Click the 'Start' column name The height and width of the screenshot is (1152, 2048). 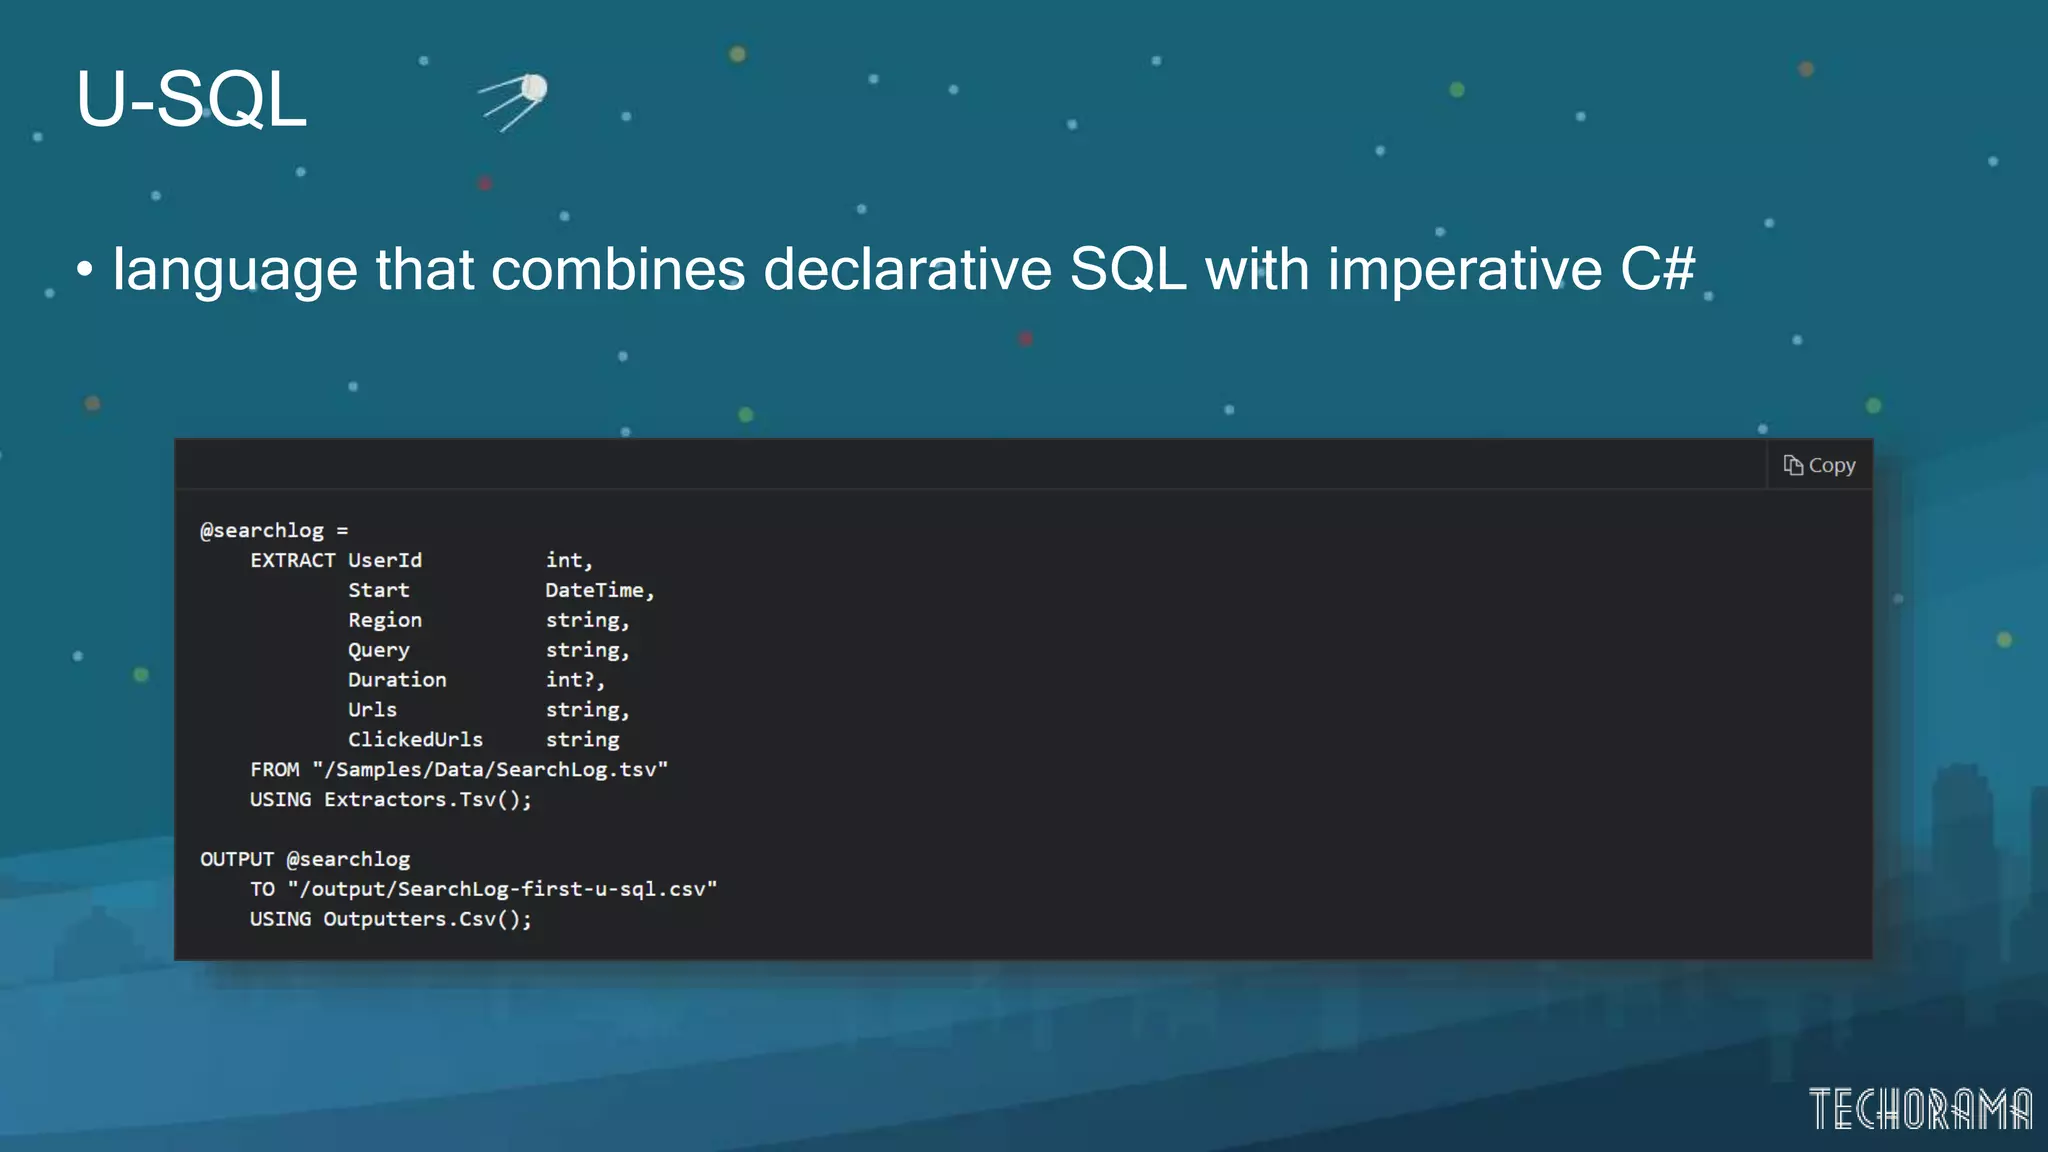pos(379,590)
